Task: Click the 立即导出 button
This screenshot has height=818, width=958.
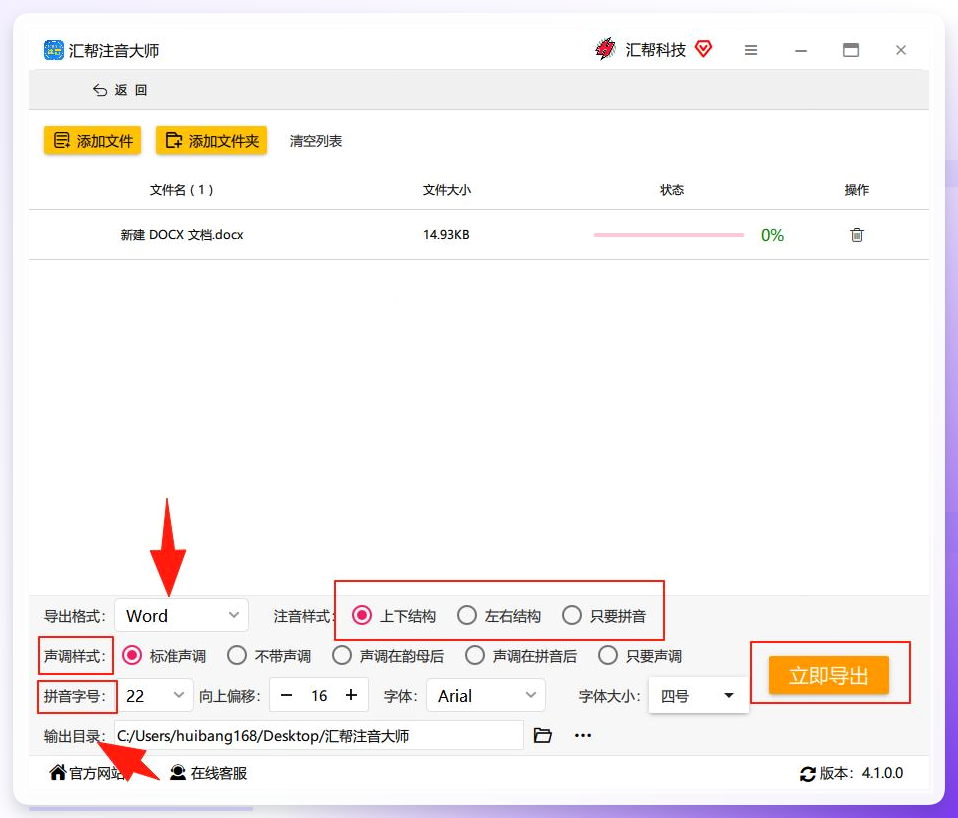Action: [x=828, y=675]
